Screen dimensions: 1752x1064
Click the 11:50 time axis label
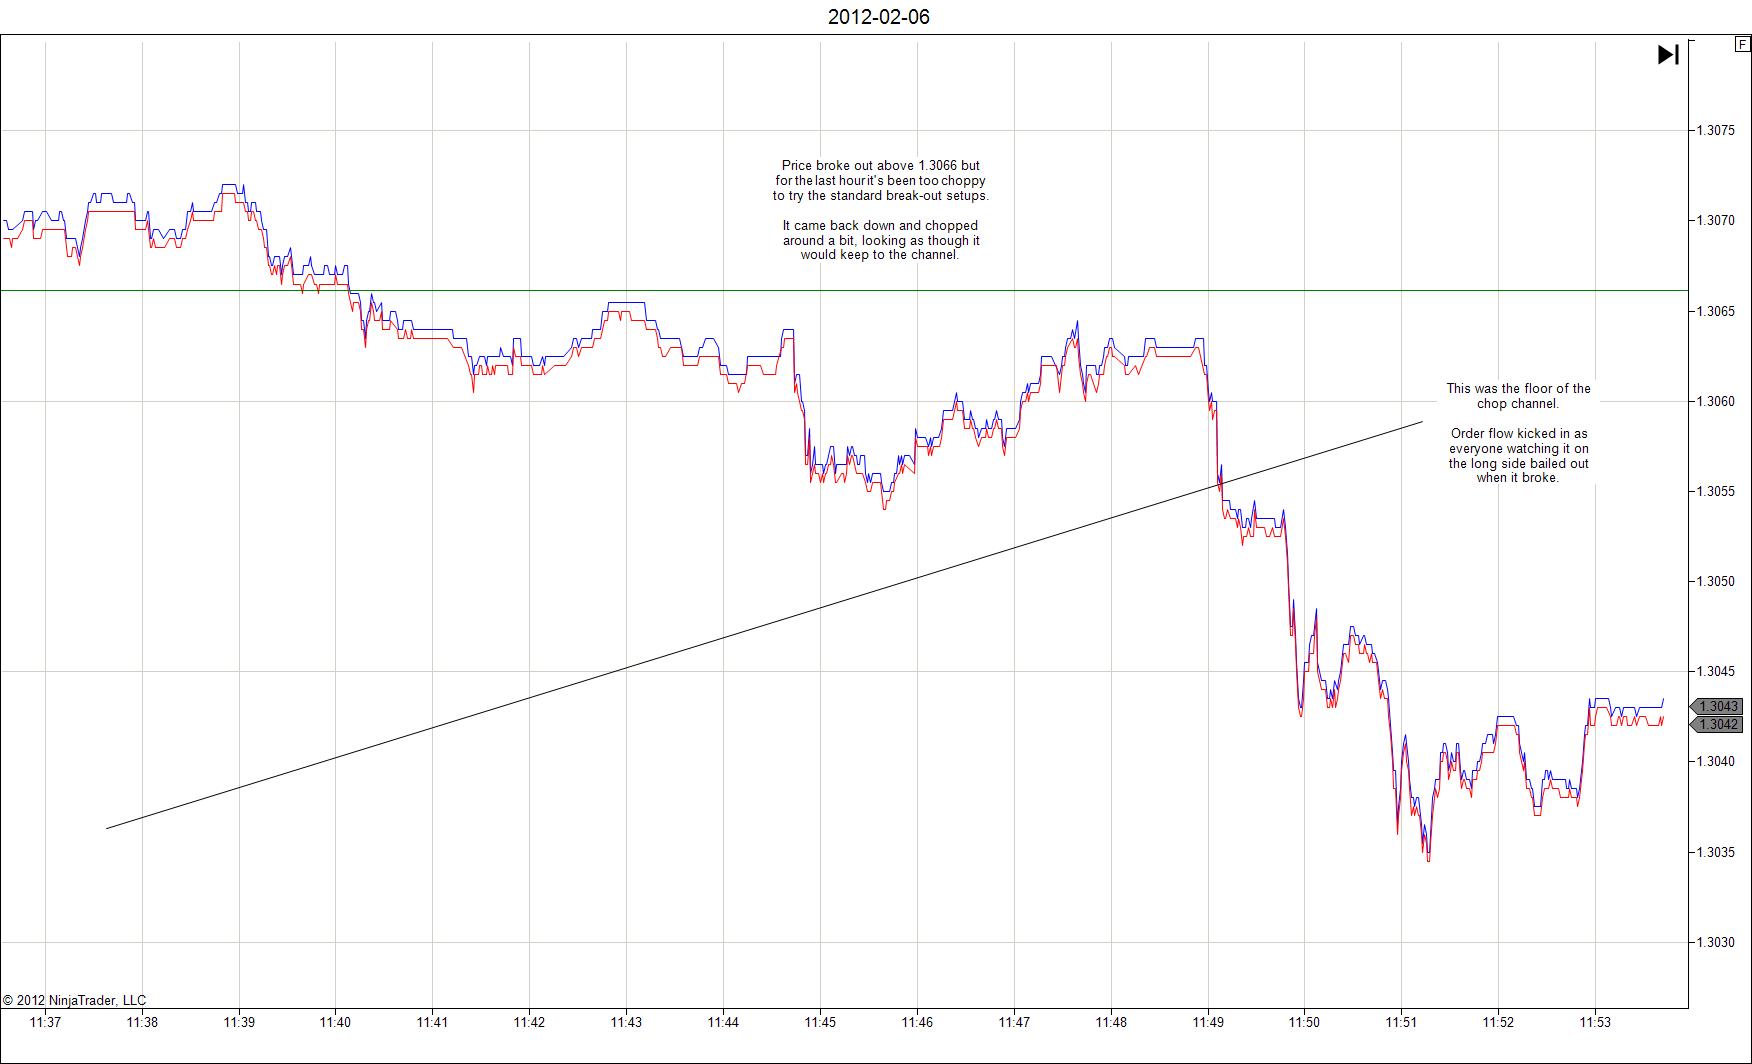click(x=1304, y=1022)
